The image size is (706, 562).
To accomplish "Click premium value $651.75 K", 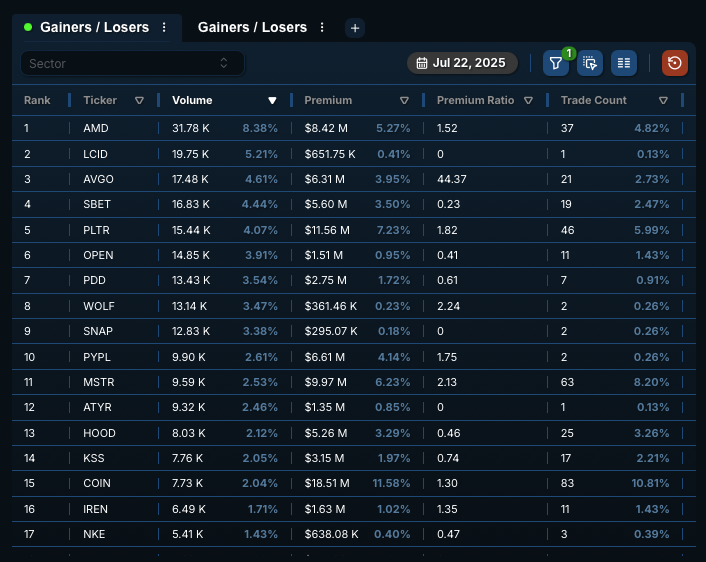I will (x=330, y=154).
